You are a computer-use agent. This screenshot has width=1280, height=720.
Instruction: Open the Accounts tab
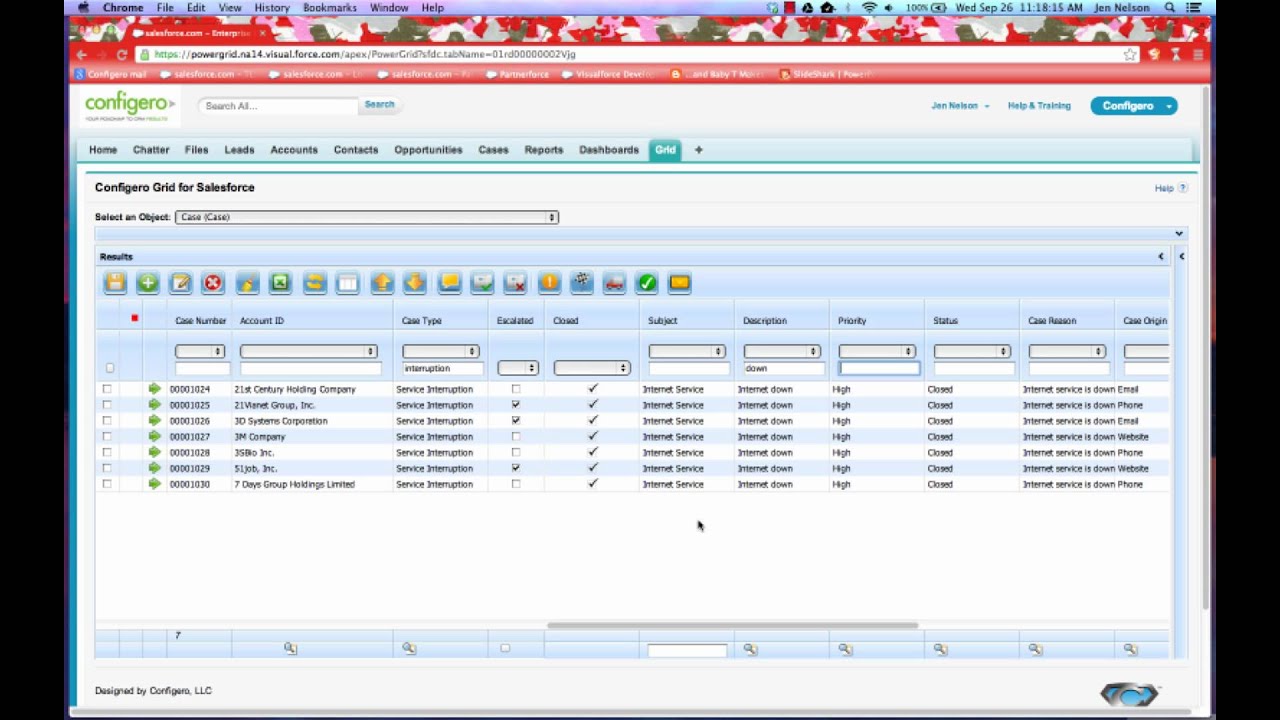[x=294, y=150]
